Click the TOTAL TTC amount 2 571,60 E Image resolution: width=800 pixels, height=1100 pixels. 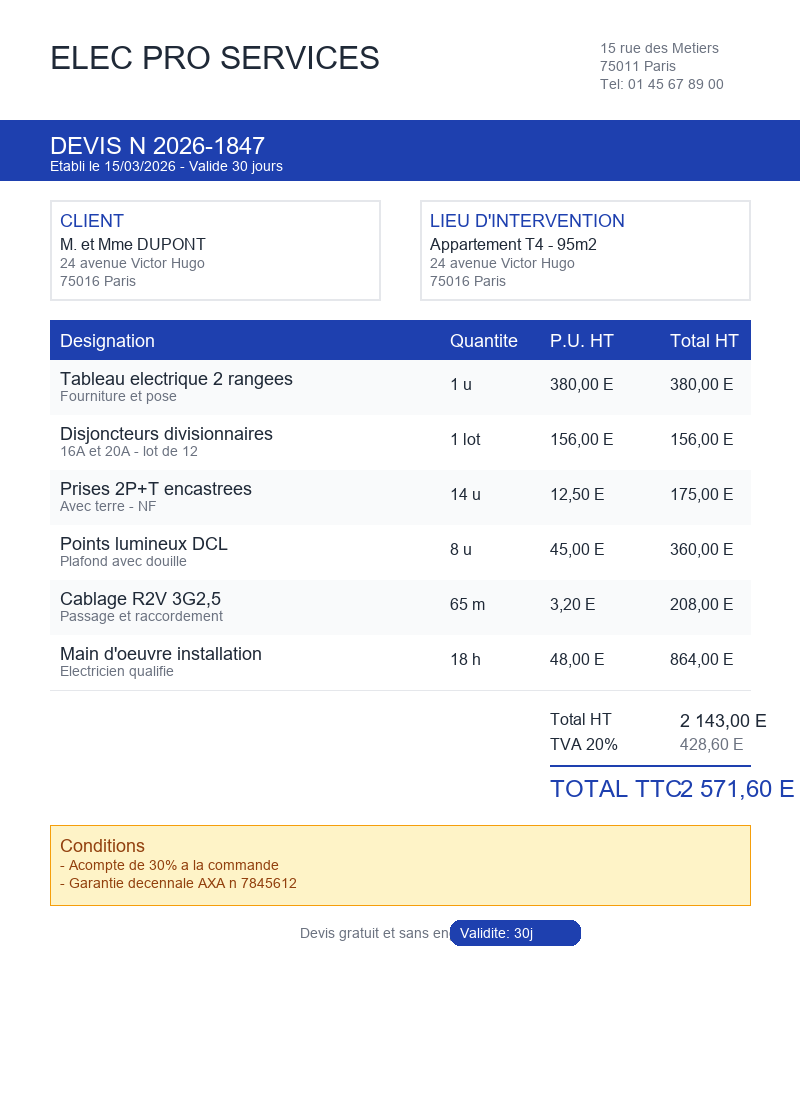737,789
